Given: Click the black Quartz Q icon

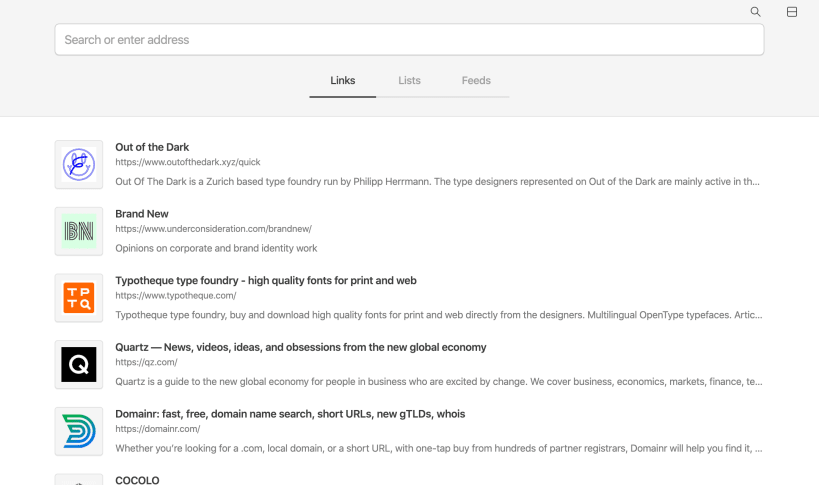Looking at the screenshot, I should 79,364.
